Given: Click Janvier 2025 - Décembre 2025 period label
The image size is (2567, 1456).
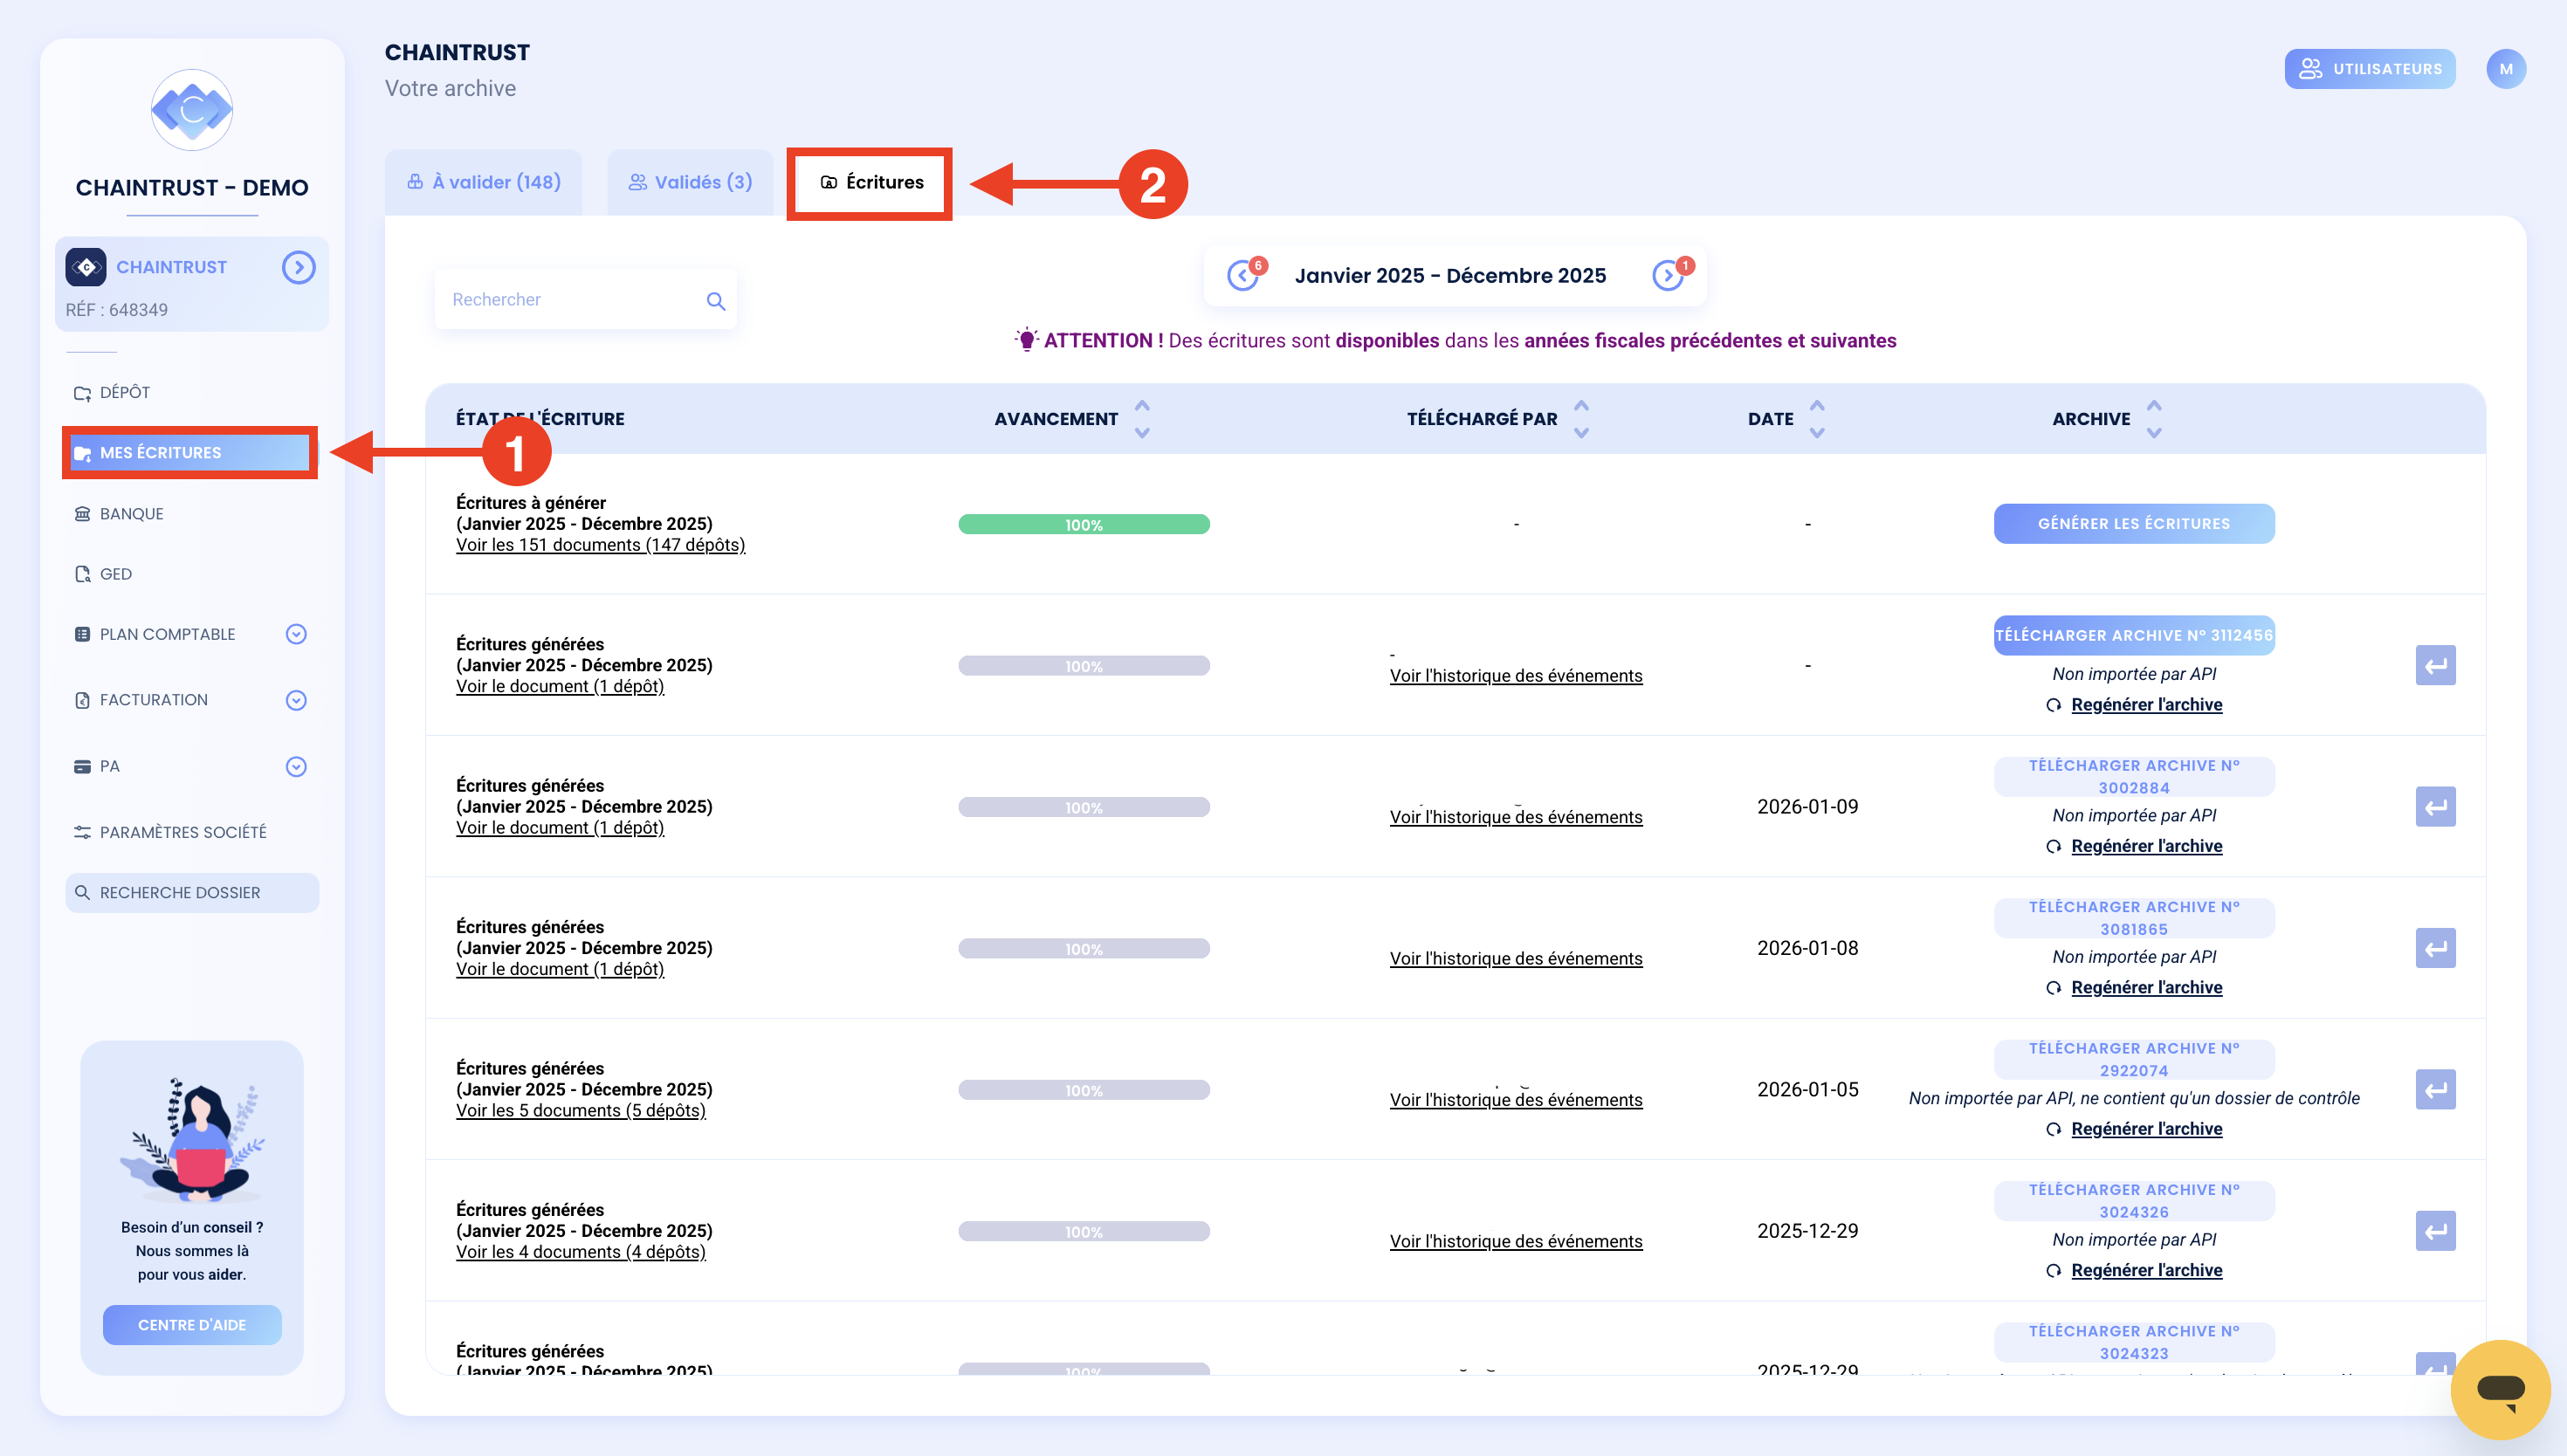Looking at the screenshot, I should click(x=1450, y=275).
